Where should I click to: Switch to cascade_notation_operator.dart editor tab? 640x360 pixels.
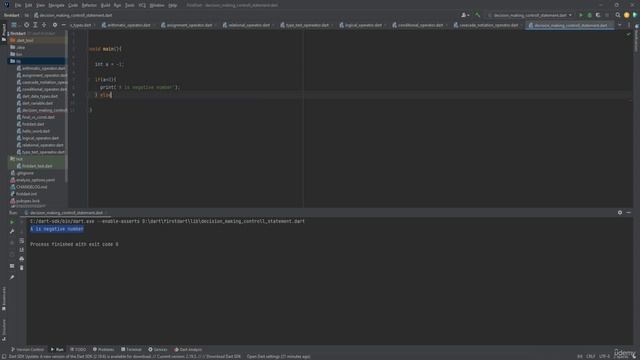pyautogui.click(x=487, y=25)
